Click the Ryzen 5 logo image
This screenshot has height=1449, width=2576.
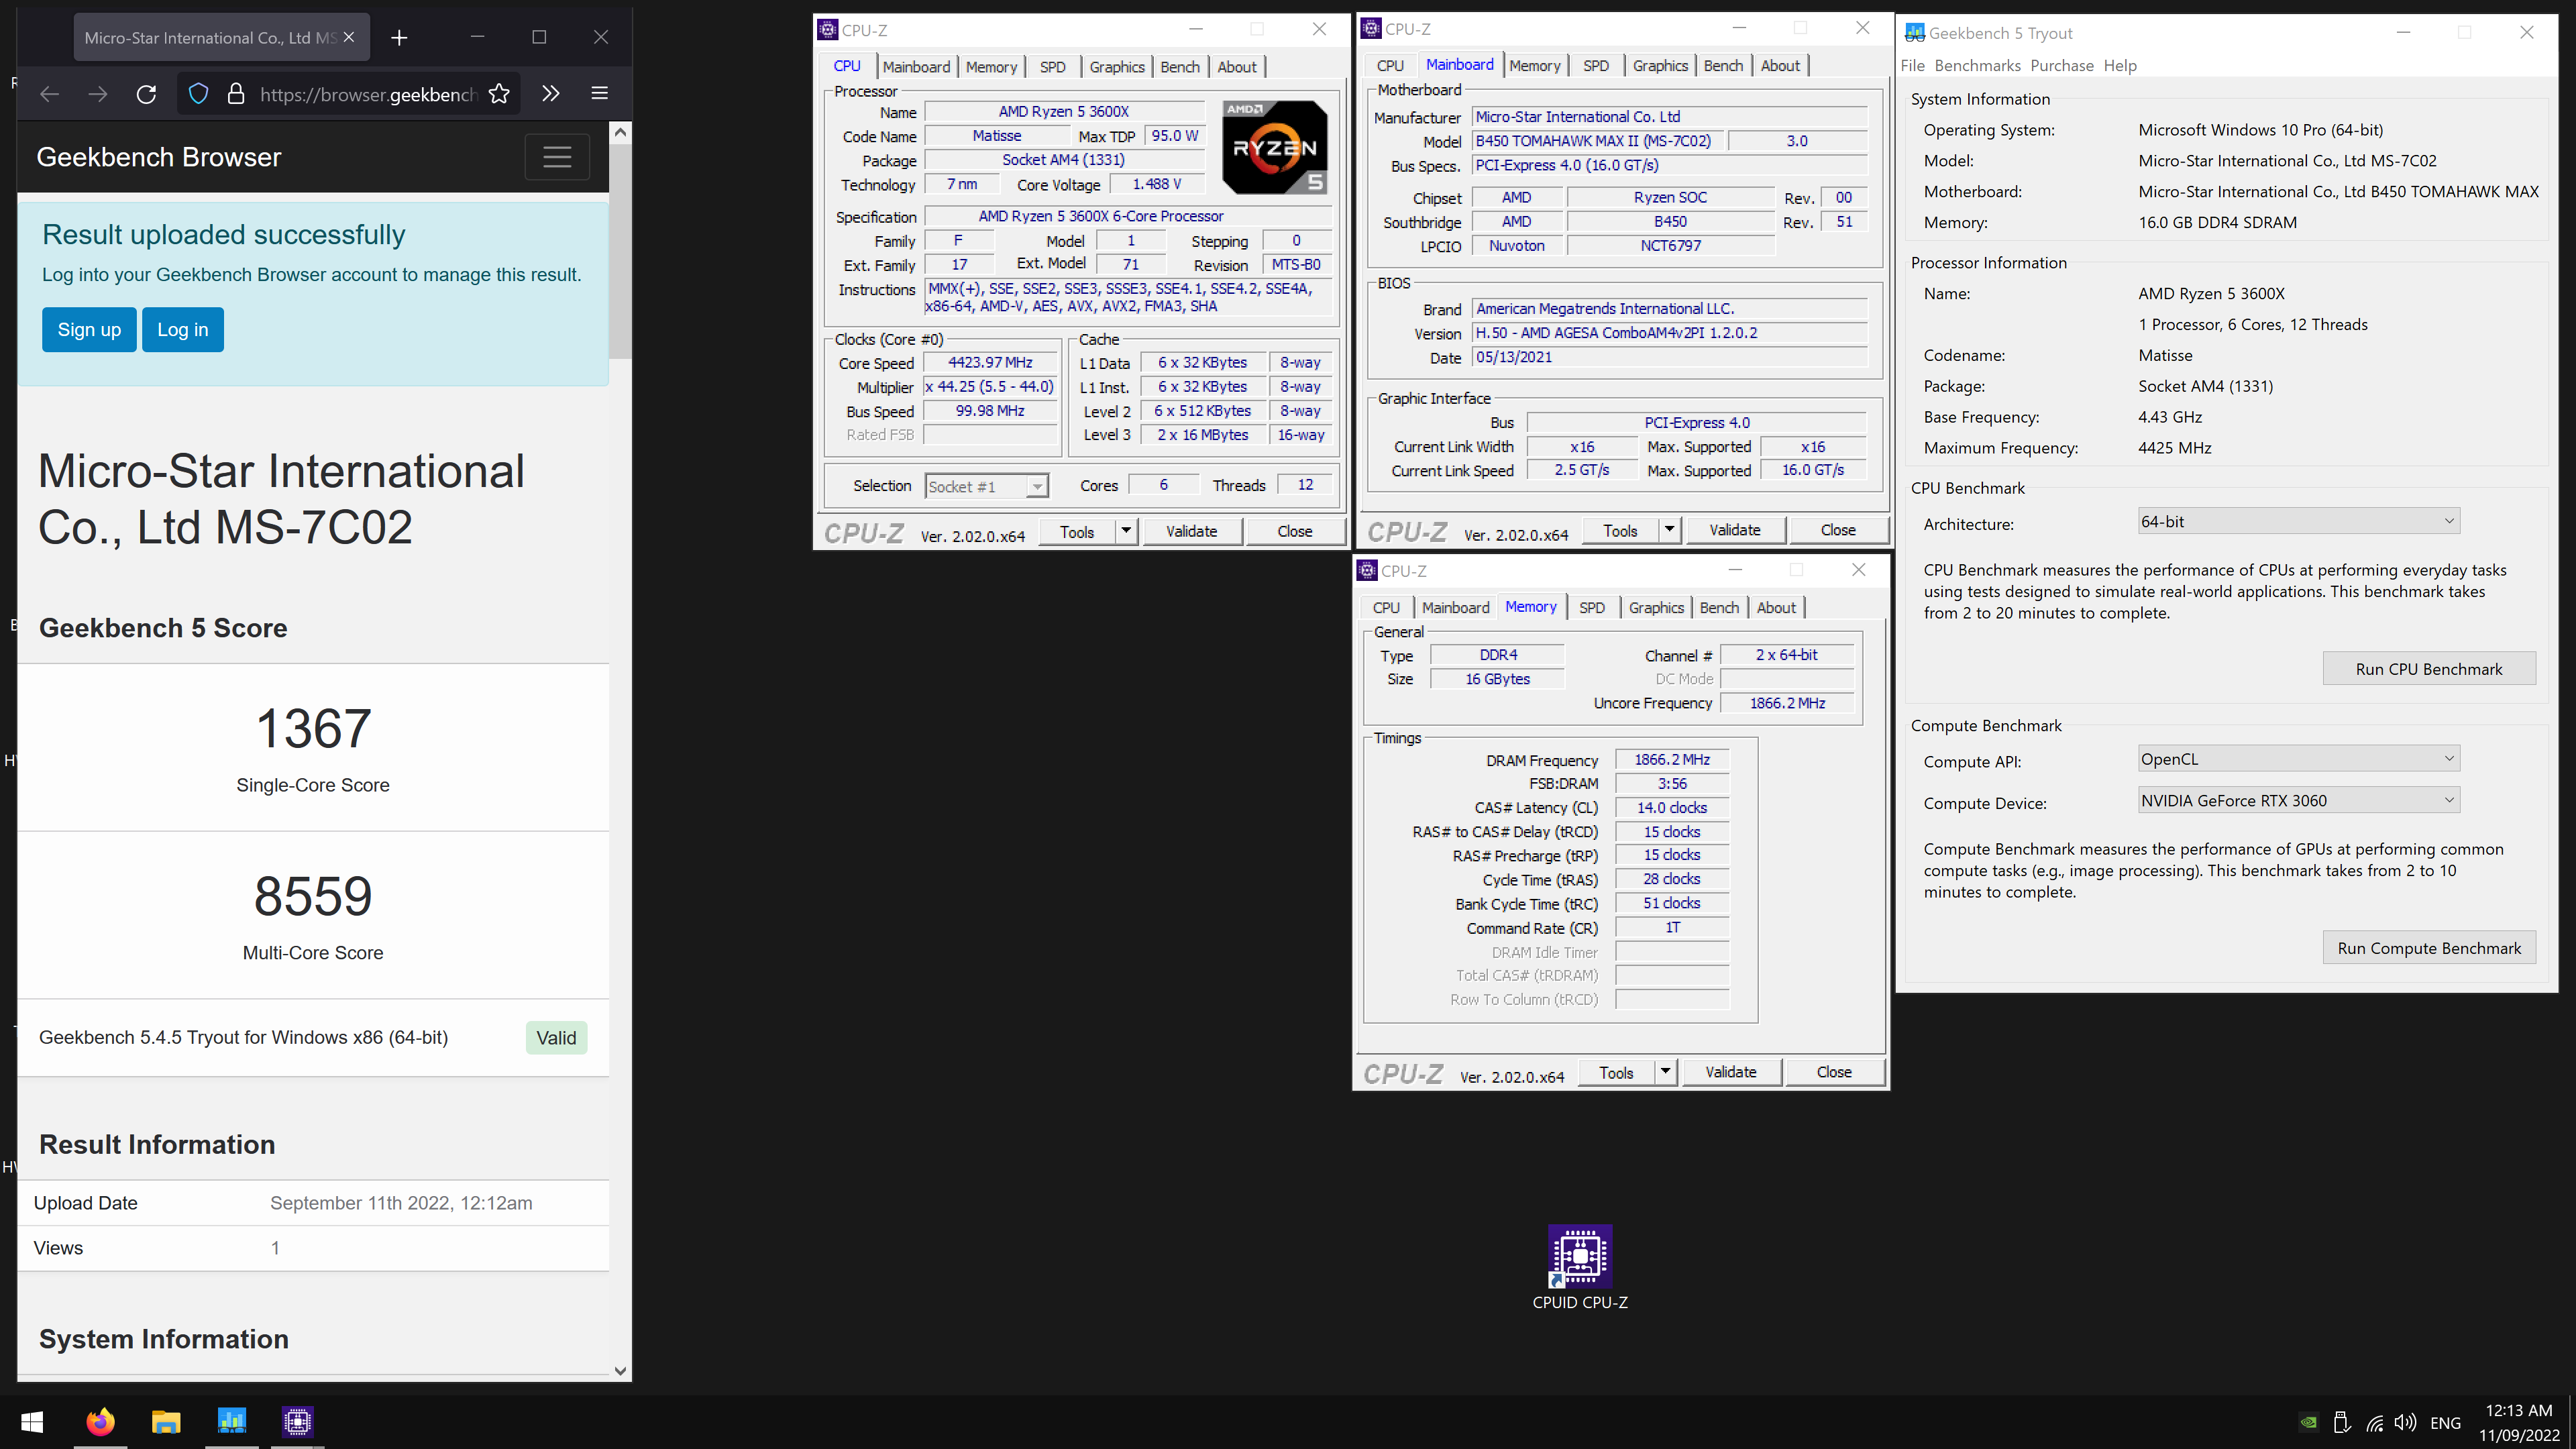(1275, 147)
